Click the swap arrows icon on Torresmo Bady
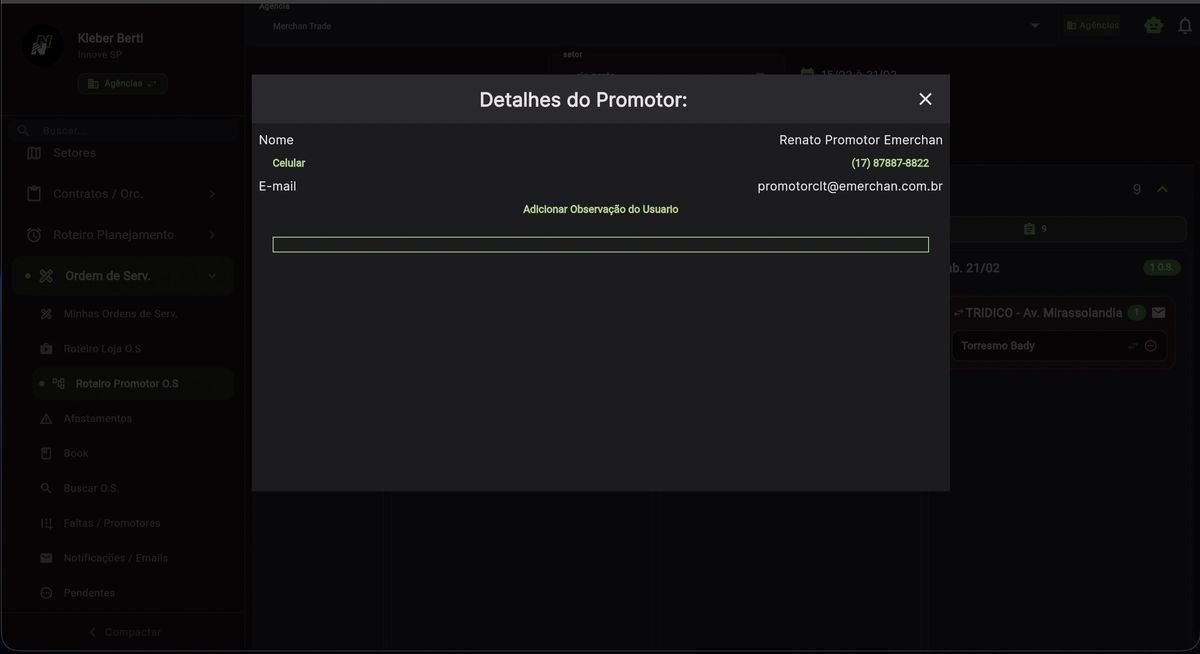The image size is (1200, 654). 1133,346
